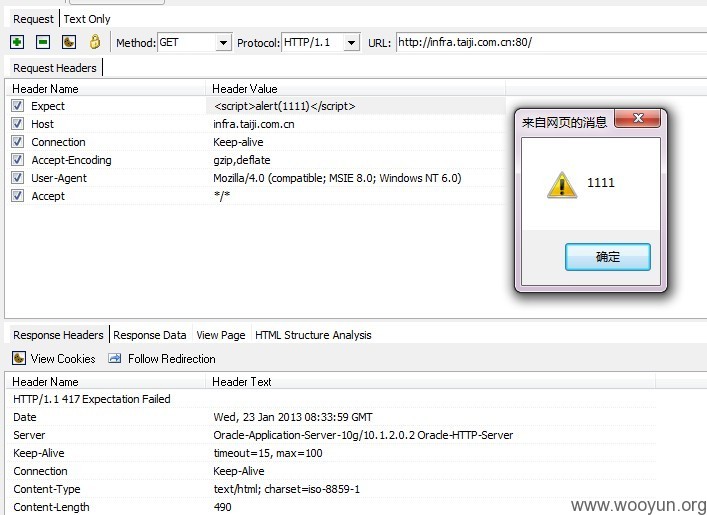This screenshot has width=707, height=515.
Task: Select the Wed, 23 Jan 2013 date value
Action: pyautogui.click(x=293, y=417)
